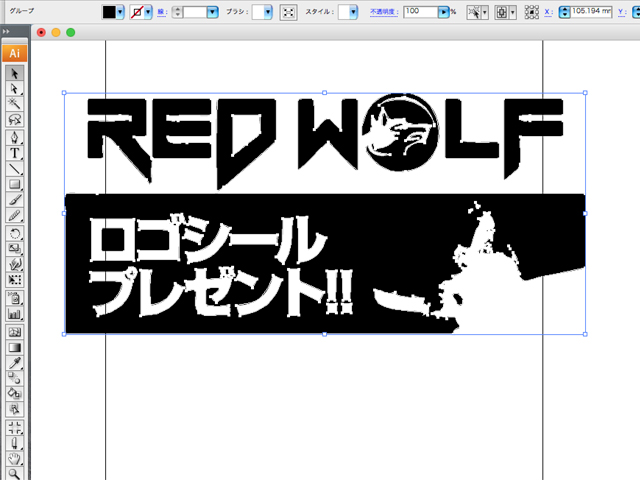Screen dimensions: 640x480
Task: Click the グループ selection label
Action: pyautogui.click(x=22, y=11)
